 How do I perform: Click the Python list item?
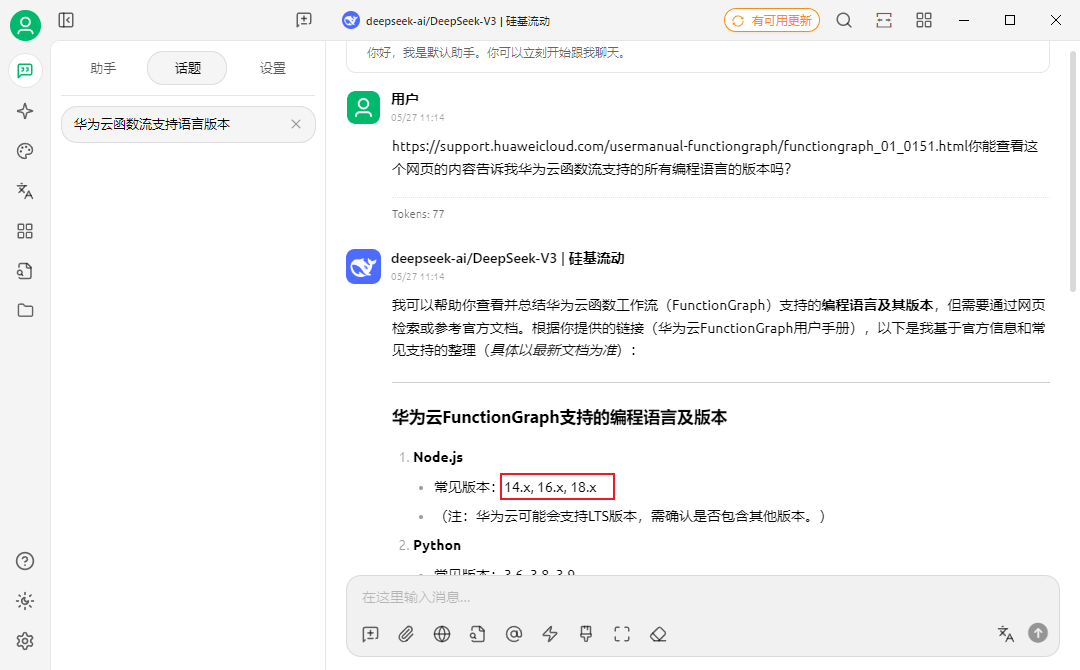437,545
